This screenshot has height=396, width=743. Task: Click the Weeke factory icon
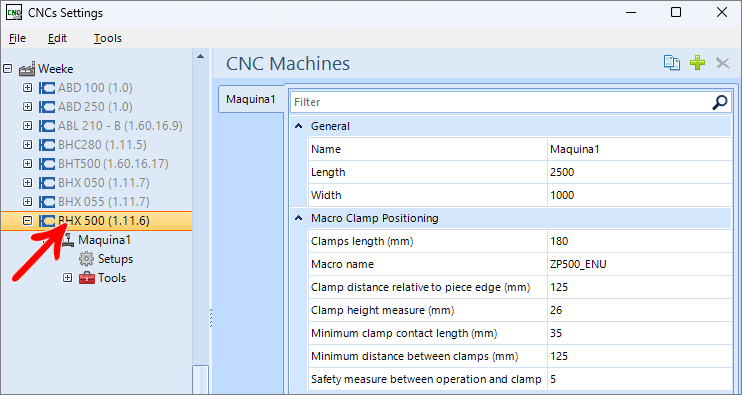click(x=27, y=69)
